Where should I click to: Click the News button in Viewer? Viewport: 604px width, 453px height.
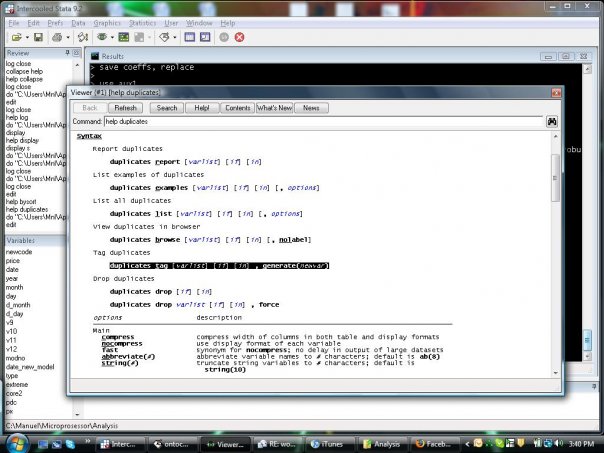[311, 108]
